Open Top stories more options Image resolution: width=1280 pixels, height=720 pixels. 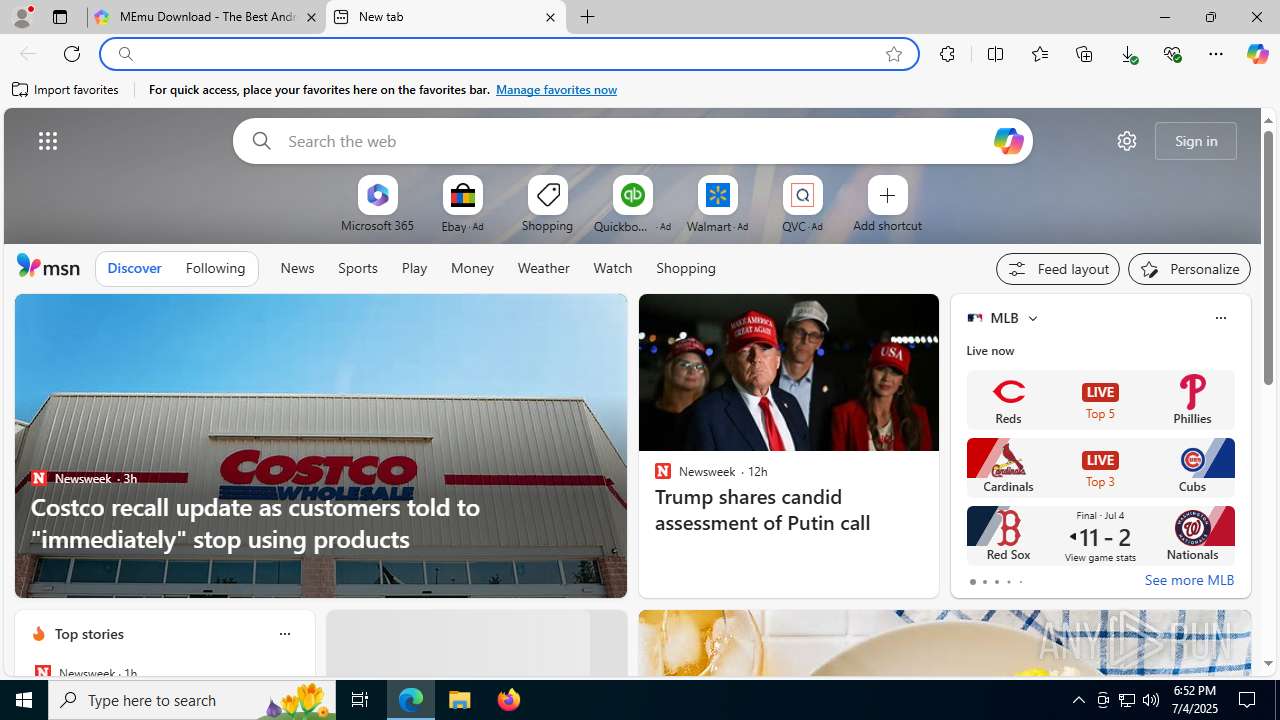pyautogui.click(x=284, y=634)
